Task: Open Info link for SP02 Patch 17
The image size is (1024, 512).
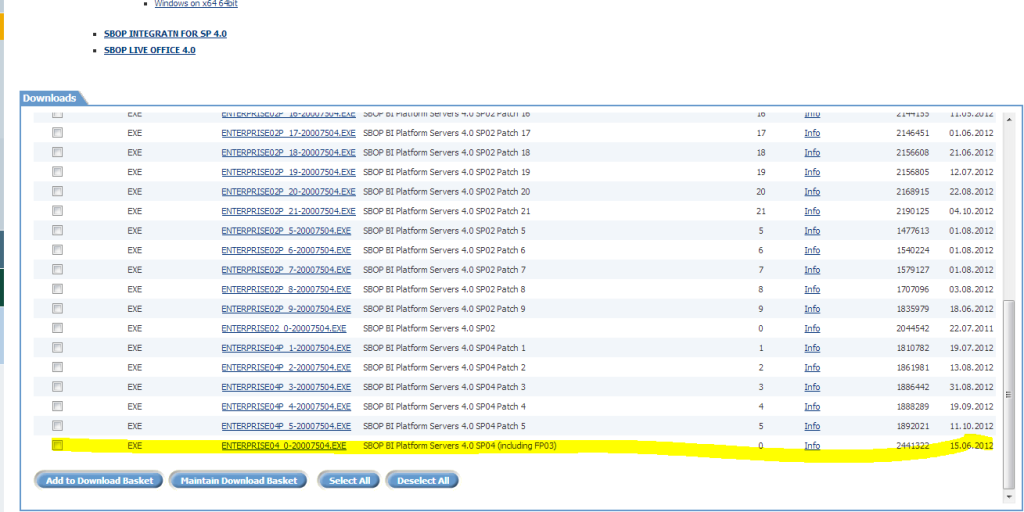Action: (x=812, y=133)
